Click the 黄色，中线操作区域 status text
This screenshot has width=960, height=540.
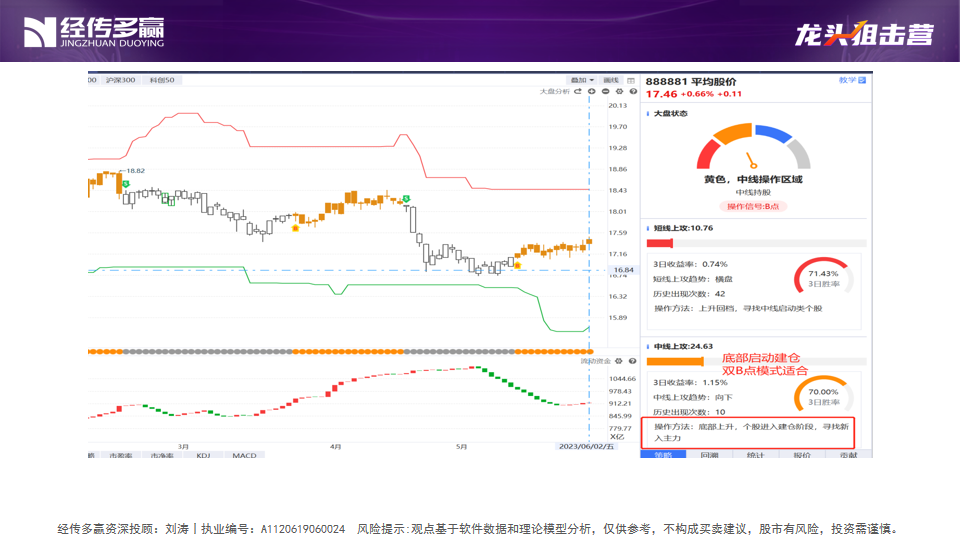point(753,179)
